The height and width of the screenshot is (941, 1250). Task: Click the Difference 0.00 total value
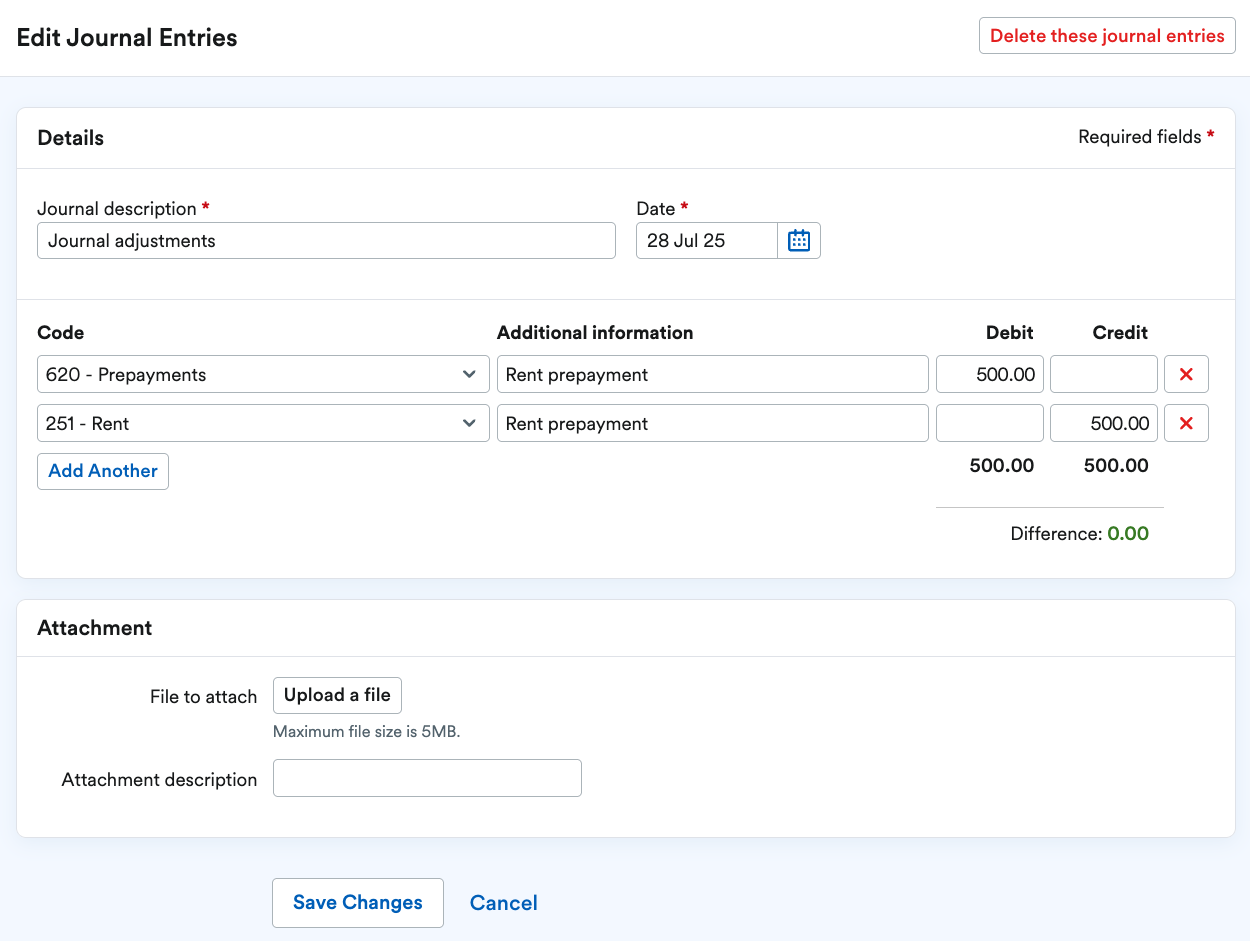[x=1127, y=534]
